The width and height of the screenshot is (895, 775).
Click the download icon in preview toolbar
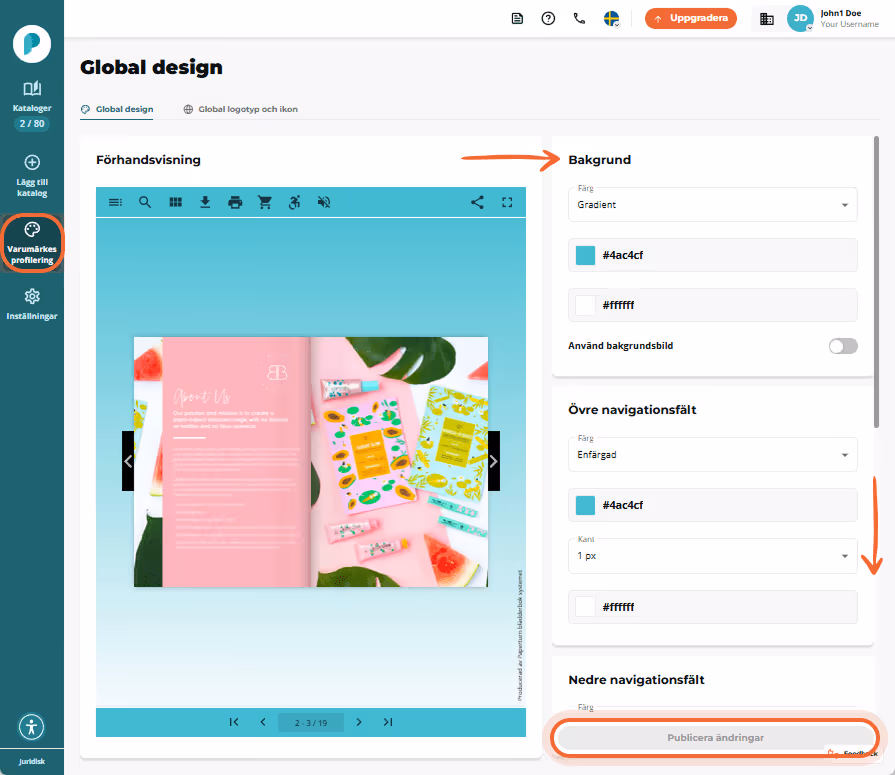(205, 202)
